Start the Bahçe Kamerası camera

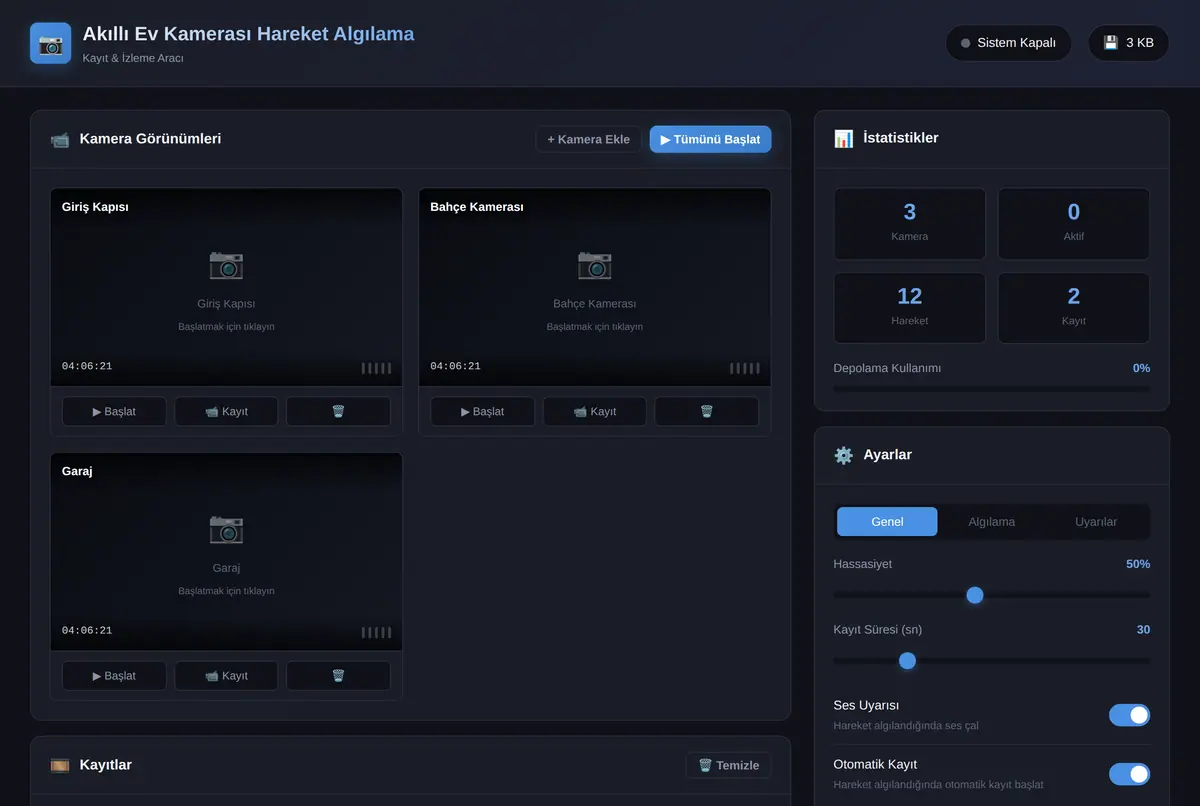pos(482,411)
